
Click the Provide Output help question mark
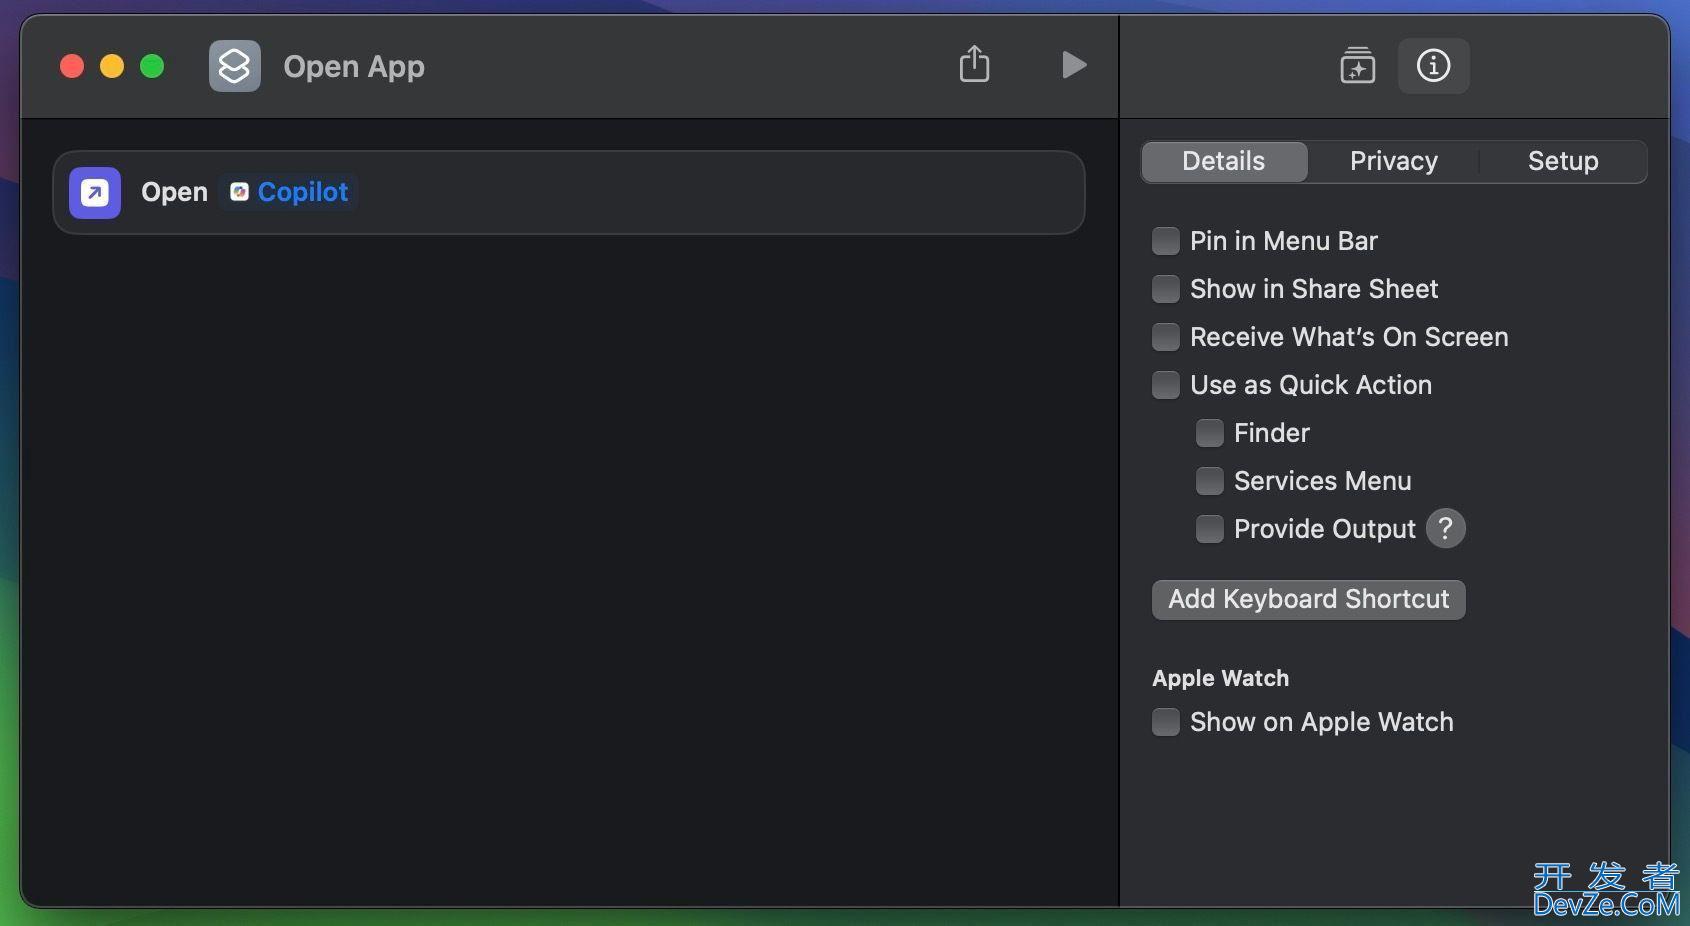(x=1445, y=529)
